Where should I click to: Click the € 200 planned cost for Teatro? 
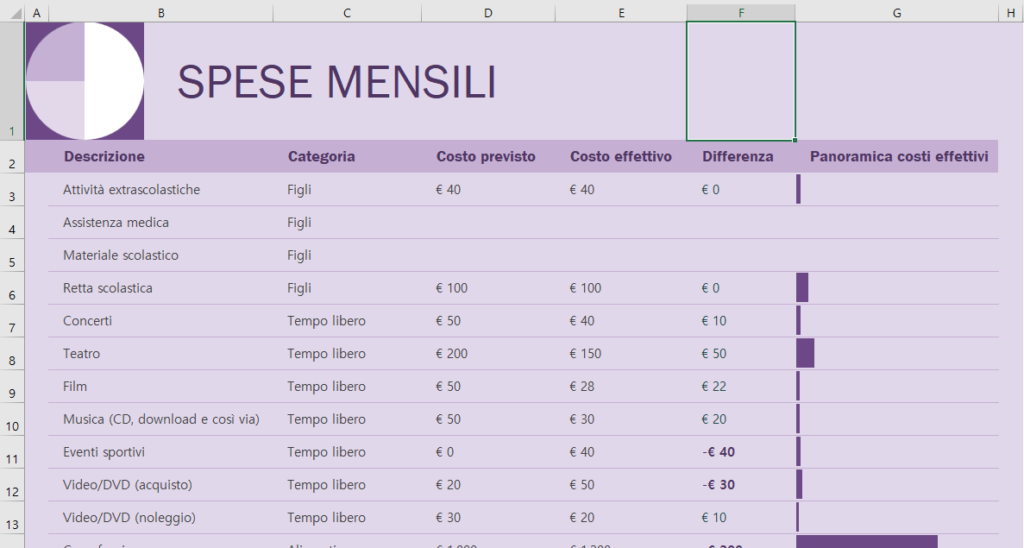pos(452,353)
